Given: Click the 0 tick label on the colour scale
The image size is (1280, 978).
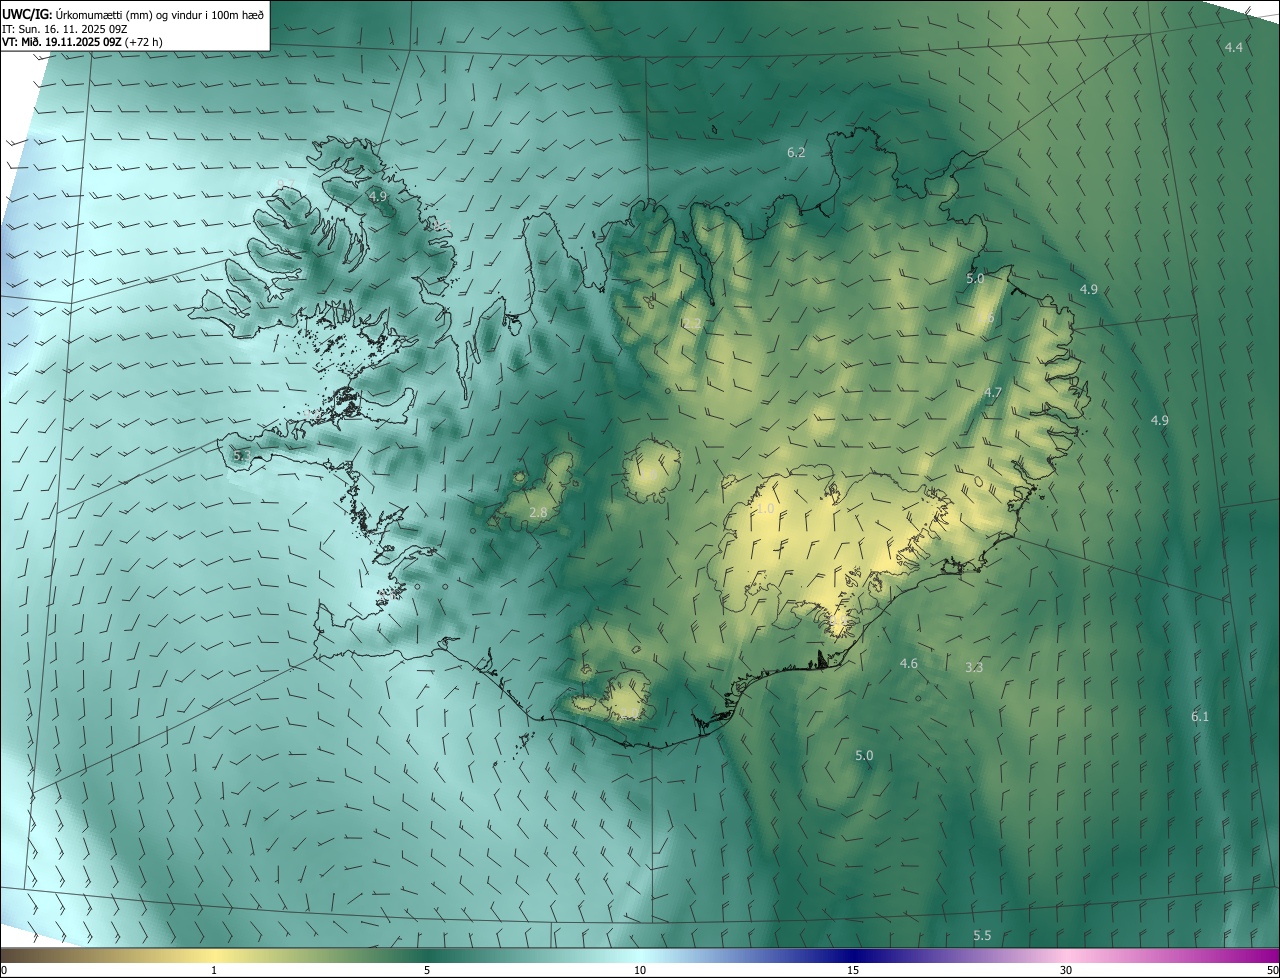Looking at the screenshot, I should [x=4, y=970].
